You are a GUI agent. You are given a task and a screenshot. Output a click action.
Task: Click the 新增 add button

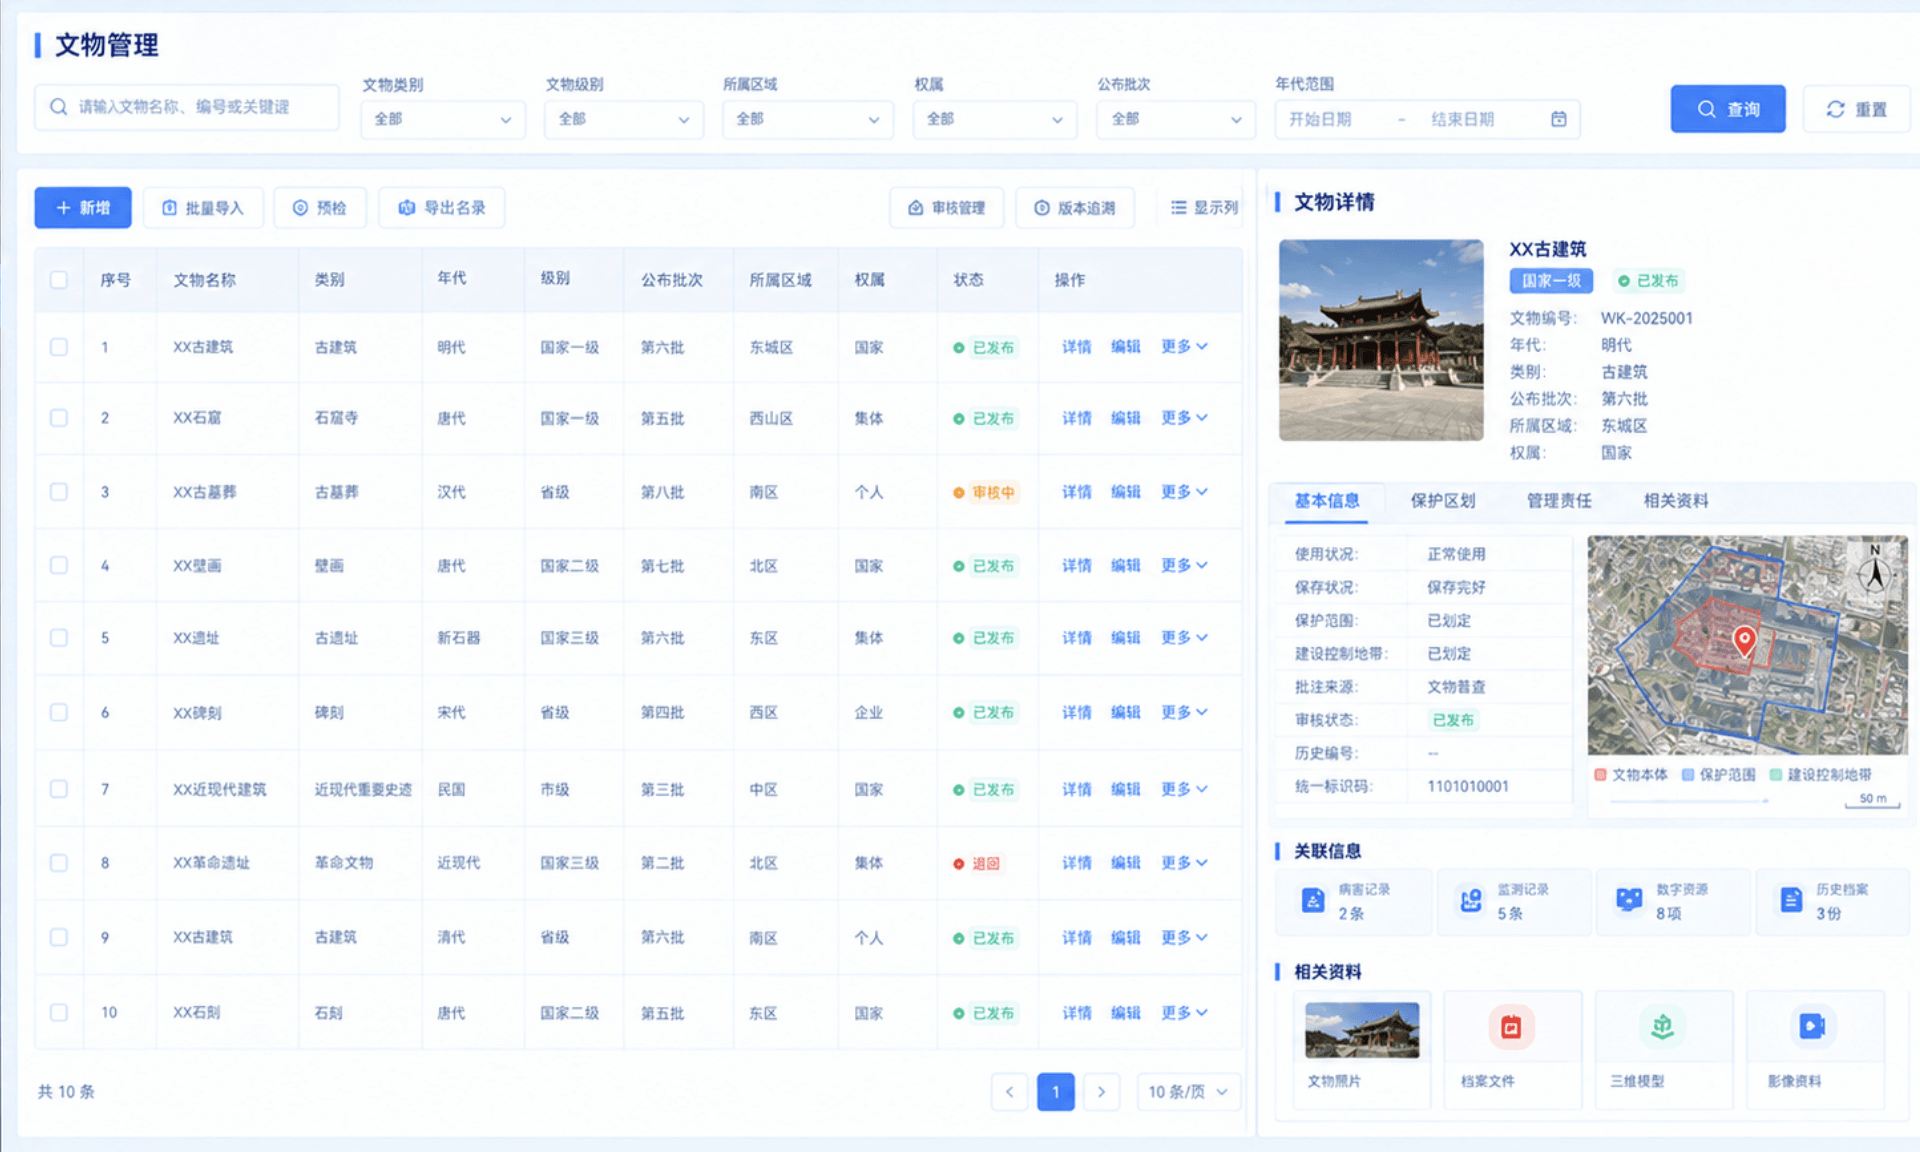coord(83,208)
